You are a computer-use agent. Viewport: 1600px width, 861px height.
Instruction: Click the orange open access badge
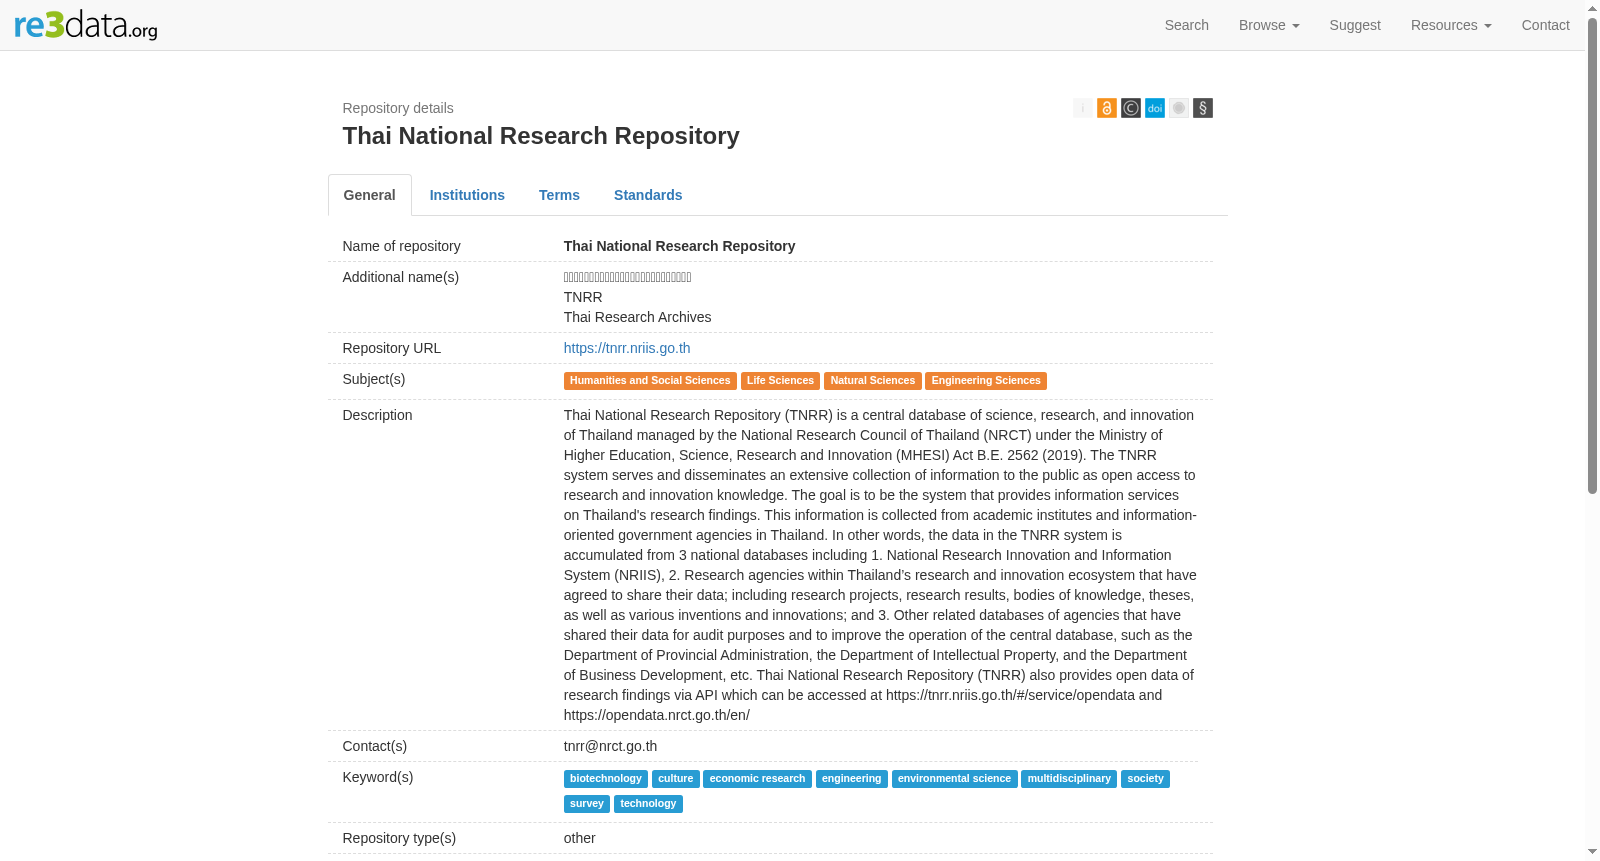(1107, 108)
